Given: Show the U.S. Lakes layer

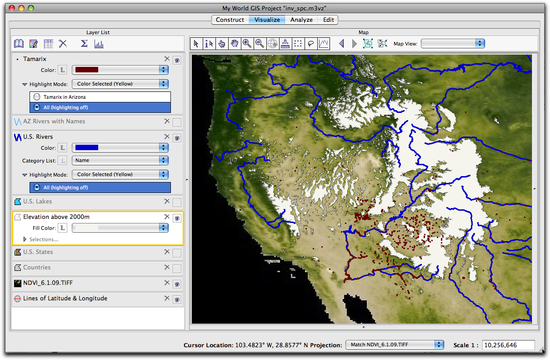Looking at the screenshot, I should 177,202.
